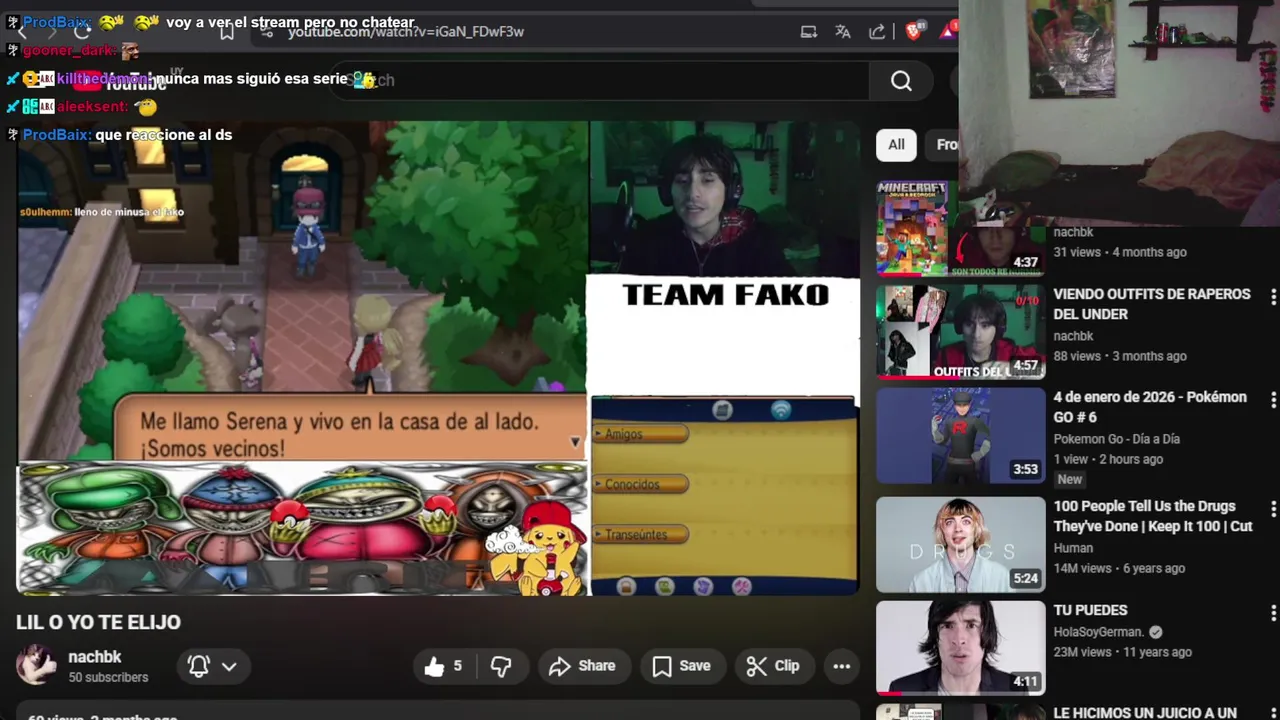Click the Clip scissors button
The image size is (1280, 720).
773,666
